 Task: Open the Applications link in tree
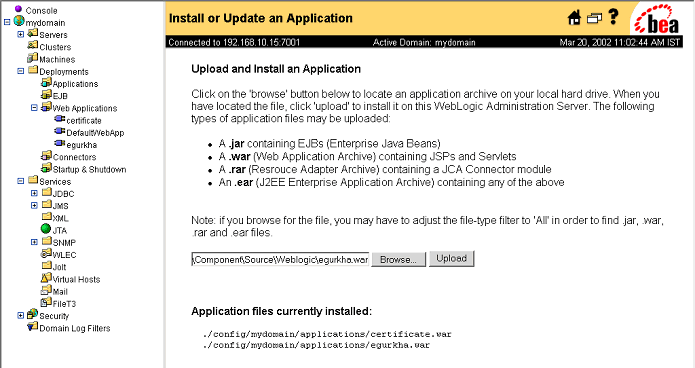[x=75, y=84]
